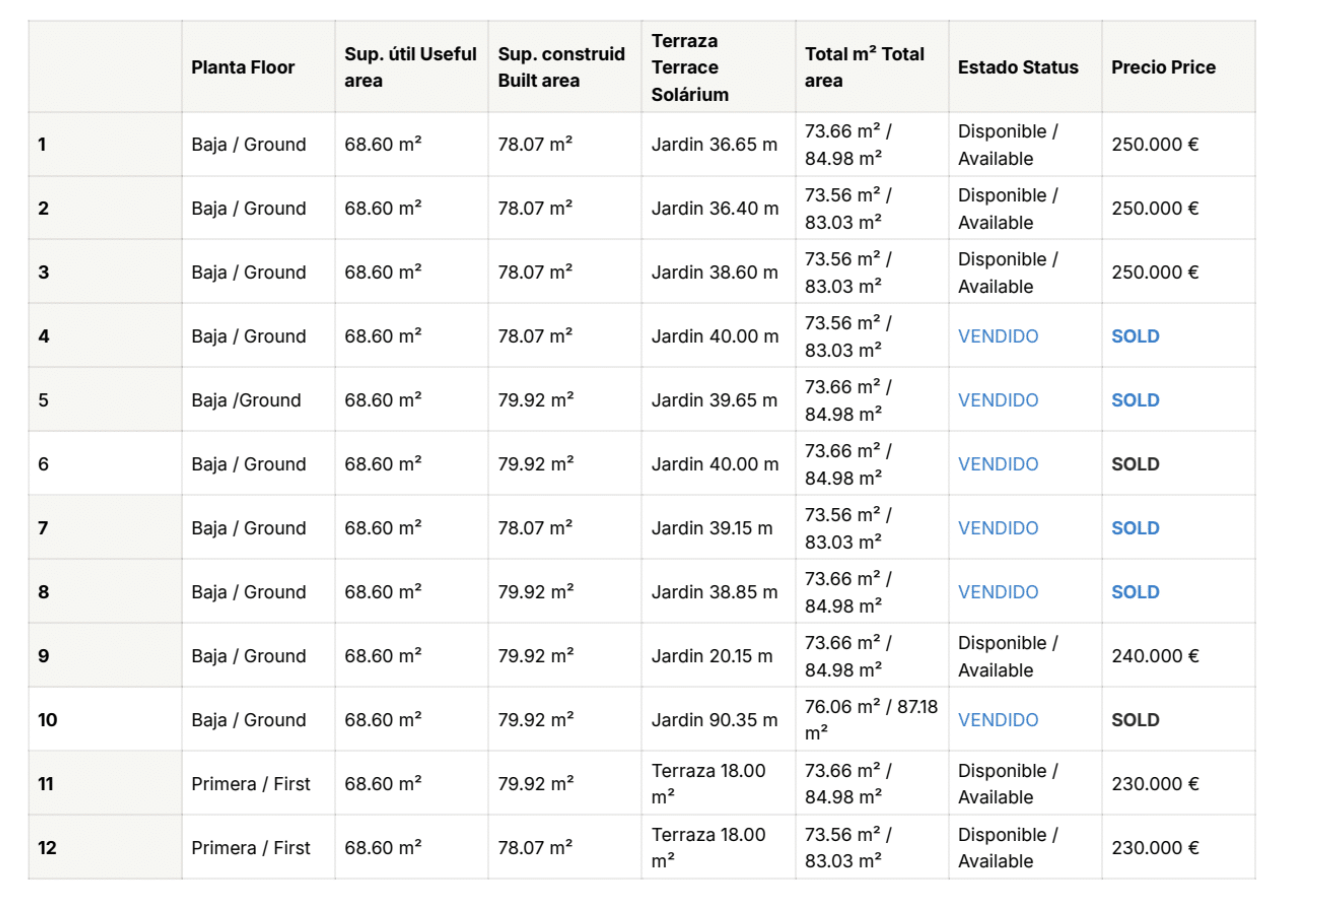Click the Terraza Terrace Solárium header

(x=690, y=67)
